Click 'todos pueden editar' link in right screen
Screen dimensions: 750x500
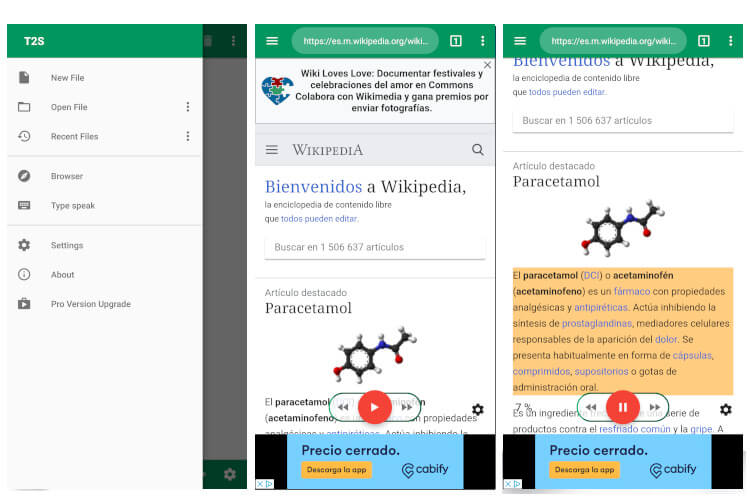pyautogui.click(x=567, y=92)
